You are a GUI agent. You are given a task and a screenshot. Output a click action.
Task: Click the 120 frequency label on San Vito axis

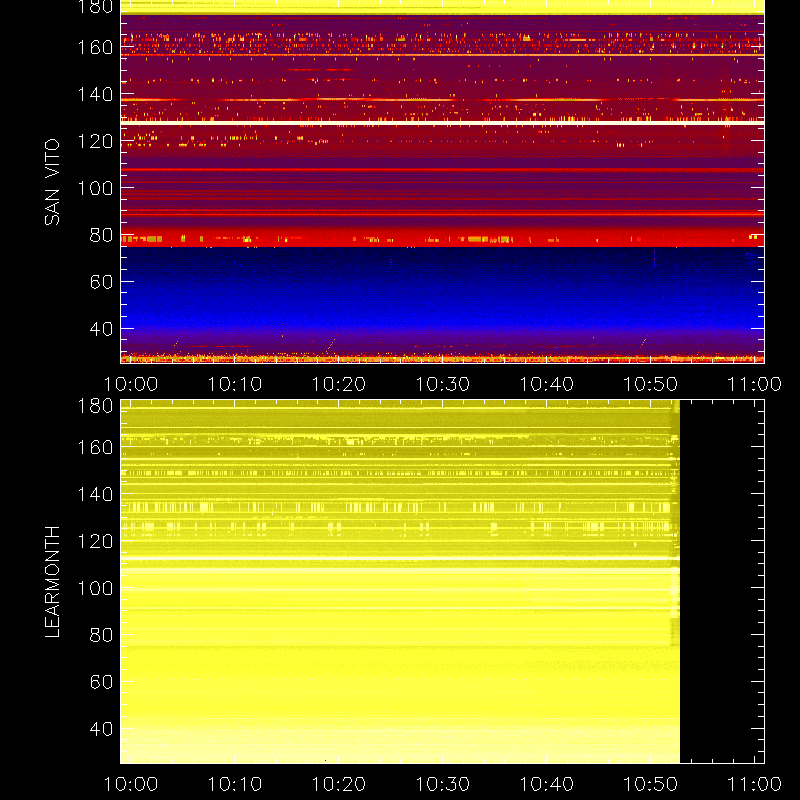pyautogui.click(x=95, y=141)
